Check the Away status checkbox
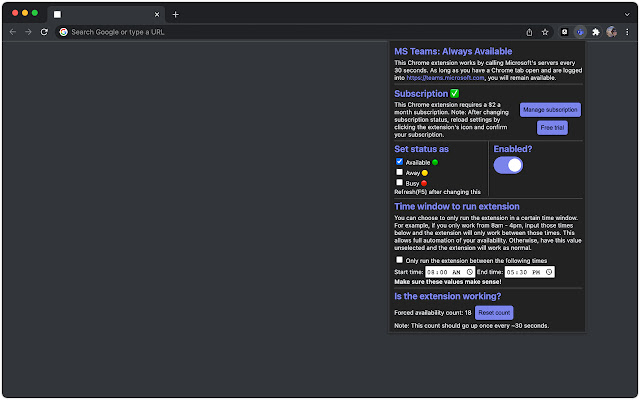The width and height of the screenshot is (640, 400). coord(399,172)
